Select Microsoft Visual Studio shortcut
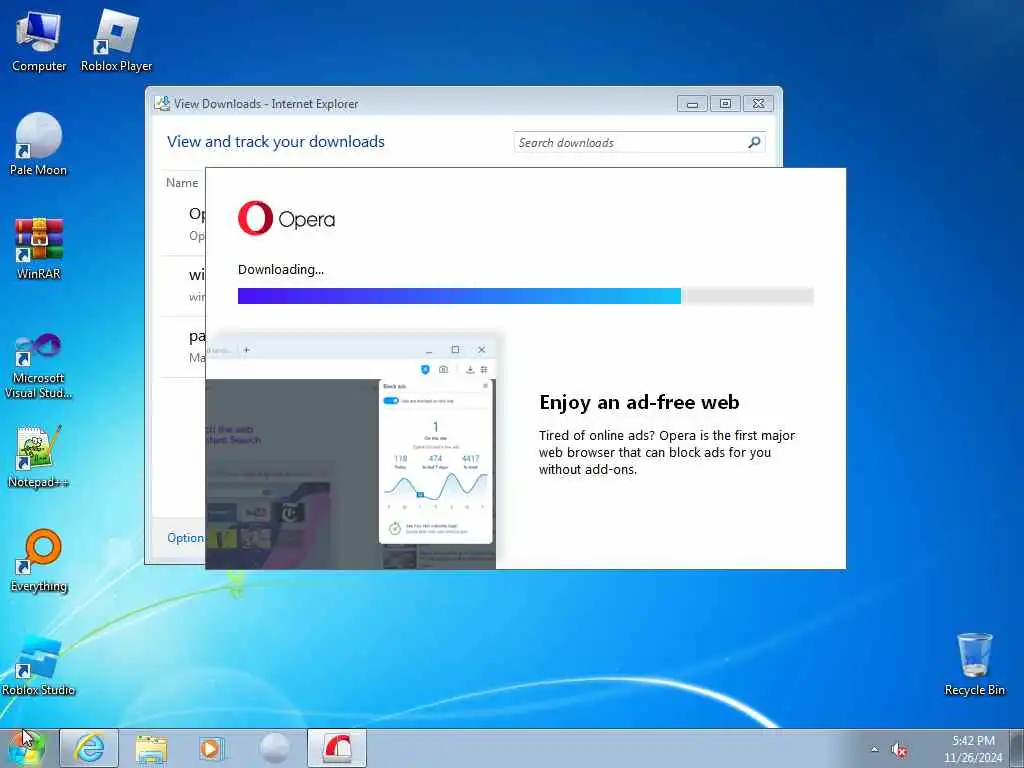 click(x=39, y=366)
